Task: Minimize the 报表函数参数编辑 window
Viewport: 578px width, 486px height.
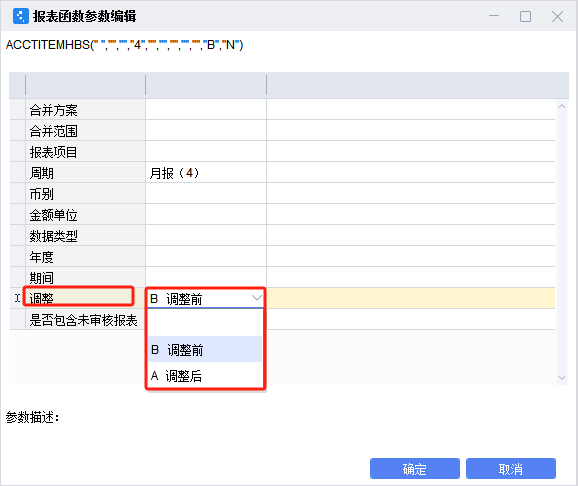Action: point(494,16)
